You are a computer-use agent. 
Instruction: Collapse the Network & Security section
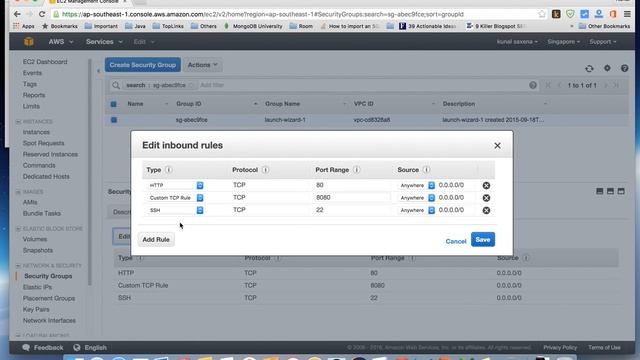pyautogui.click(x=18, y=266)
